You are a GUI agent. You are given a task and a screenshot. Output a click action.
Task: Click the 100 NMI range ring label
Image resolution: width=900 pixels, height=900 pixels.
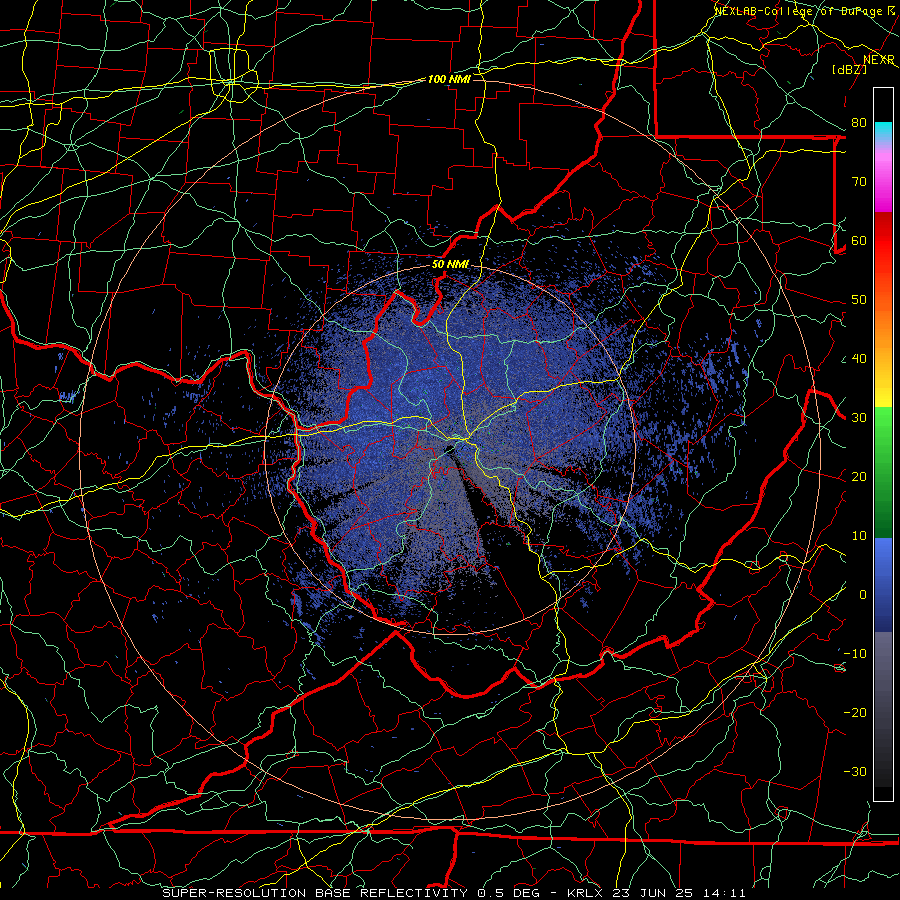click(x=449, y=79)
